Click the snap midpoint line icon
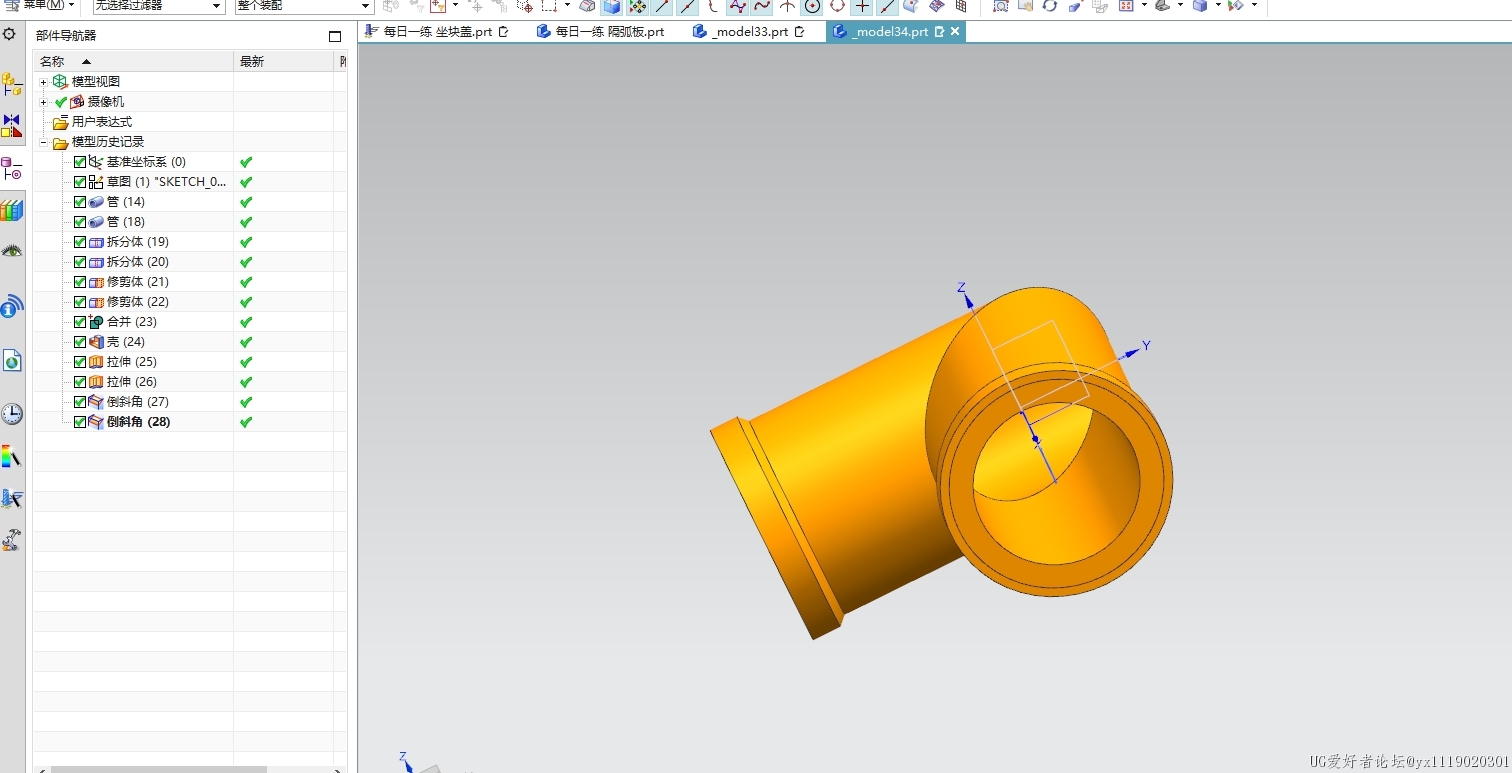 (687, 6)
